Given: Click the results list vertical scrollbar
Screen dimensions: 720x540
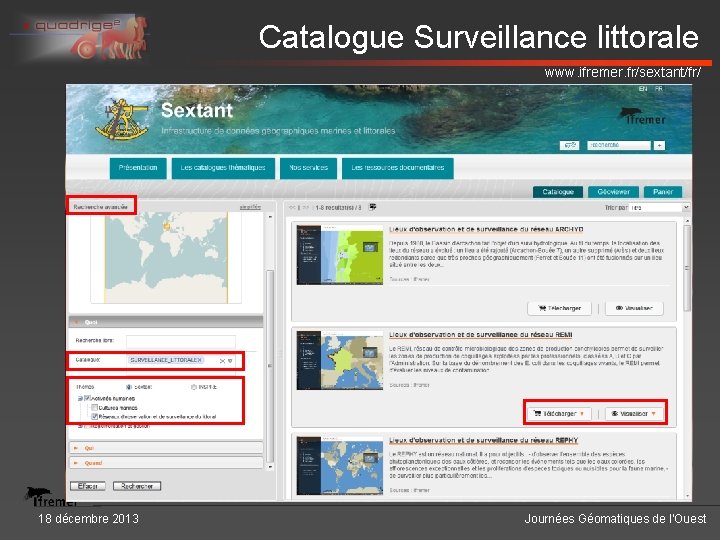Looking at the screenshot, I should 687,269.
